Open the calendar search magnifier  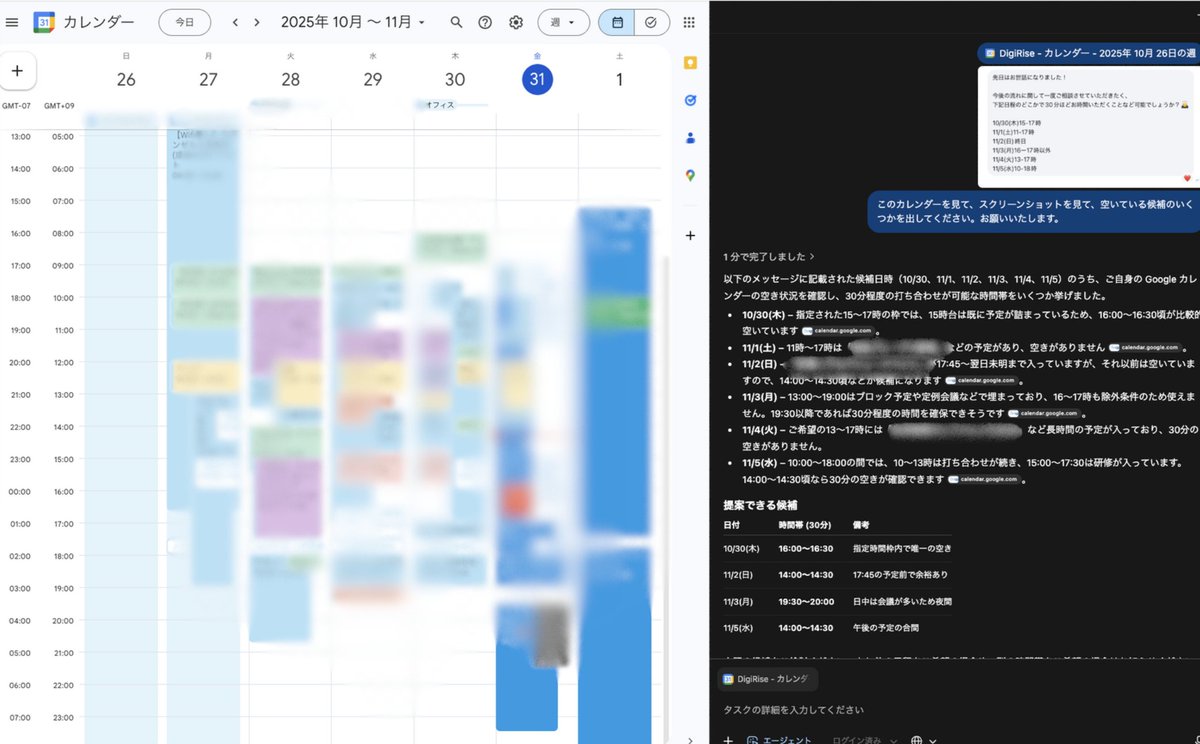(456, 22)
